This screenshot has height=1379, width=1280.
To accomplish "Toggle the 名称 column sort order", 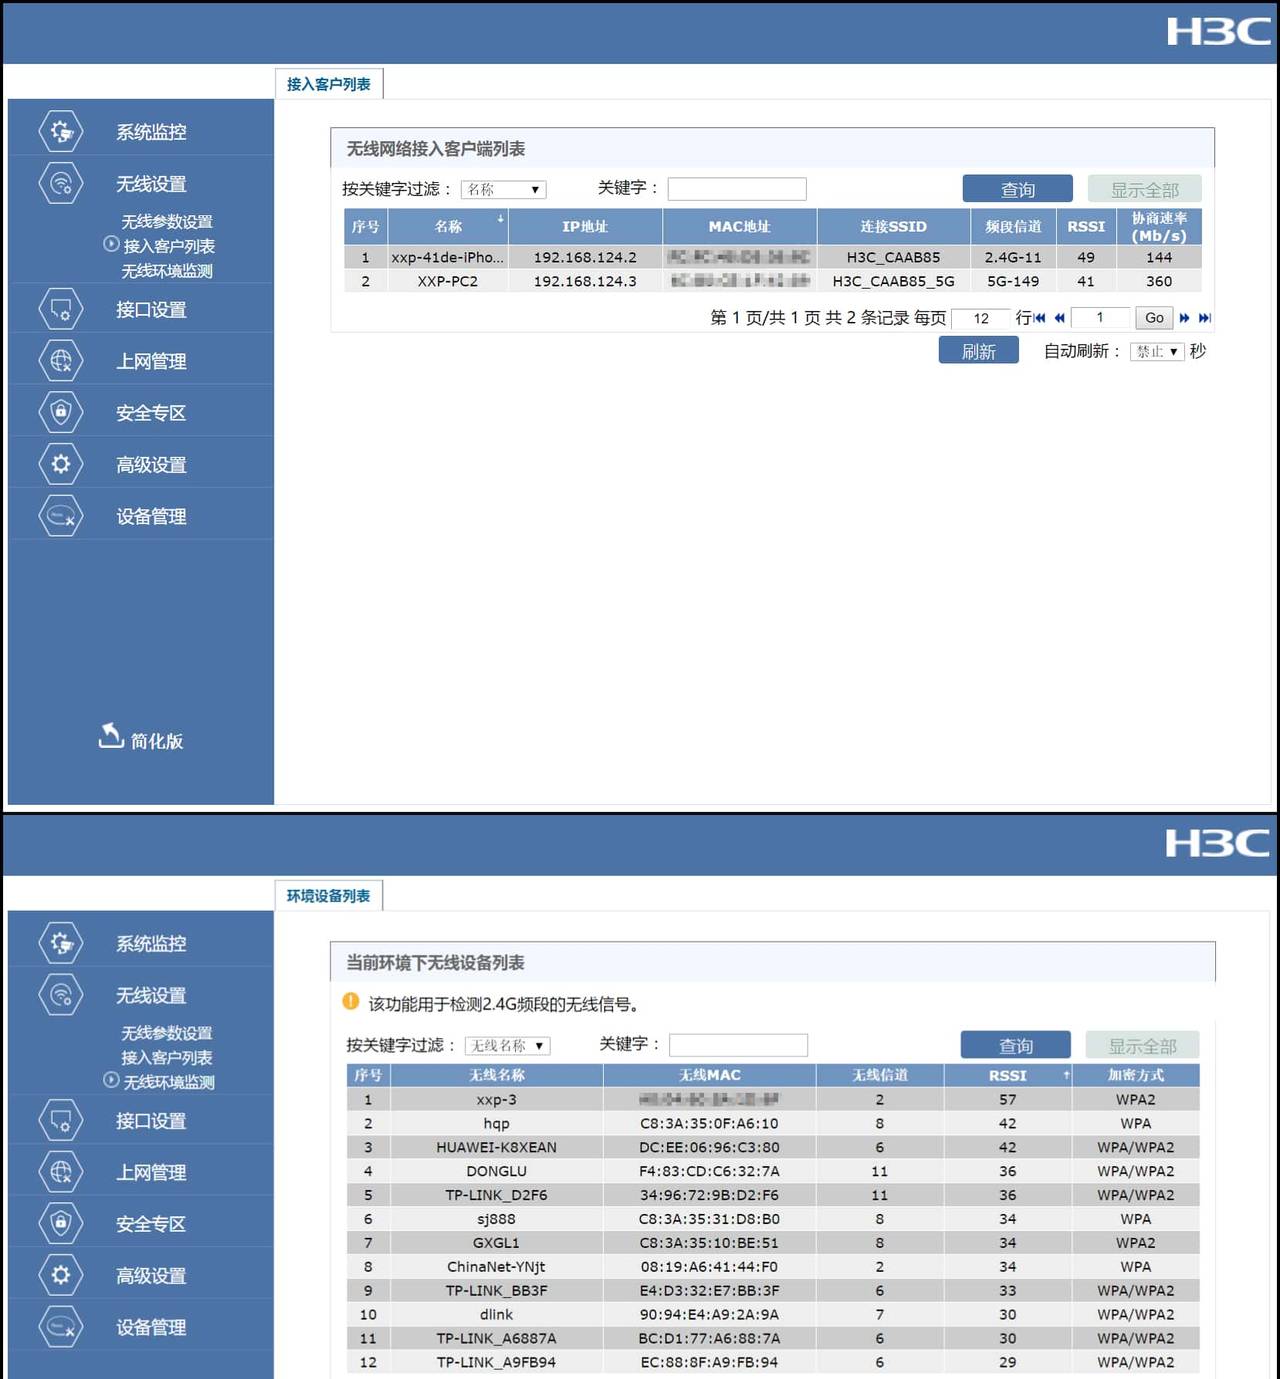I will pos(448,226).
